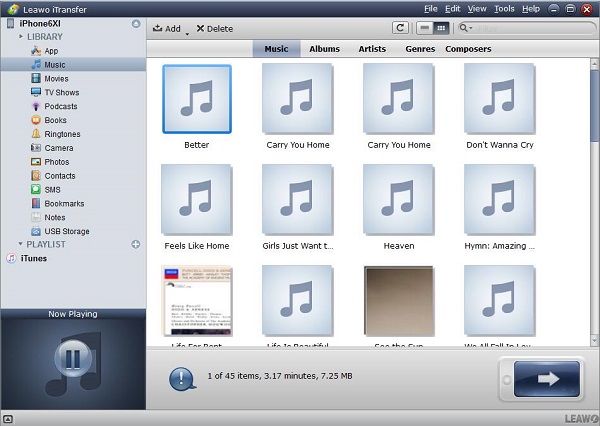Open the Podcasts category
The image size is (600, 426).
point(60,106)
